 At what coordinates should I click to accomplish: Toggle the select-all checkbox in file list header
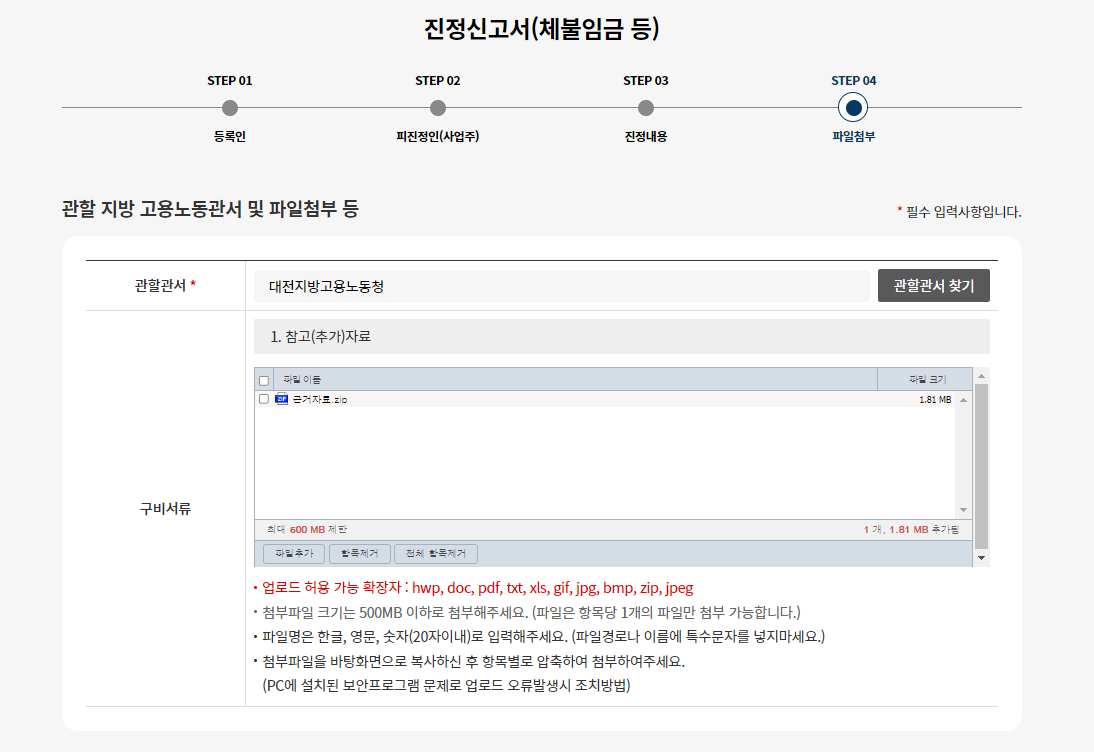click(x=262, y=379)
